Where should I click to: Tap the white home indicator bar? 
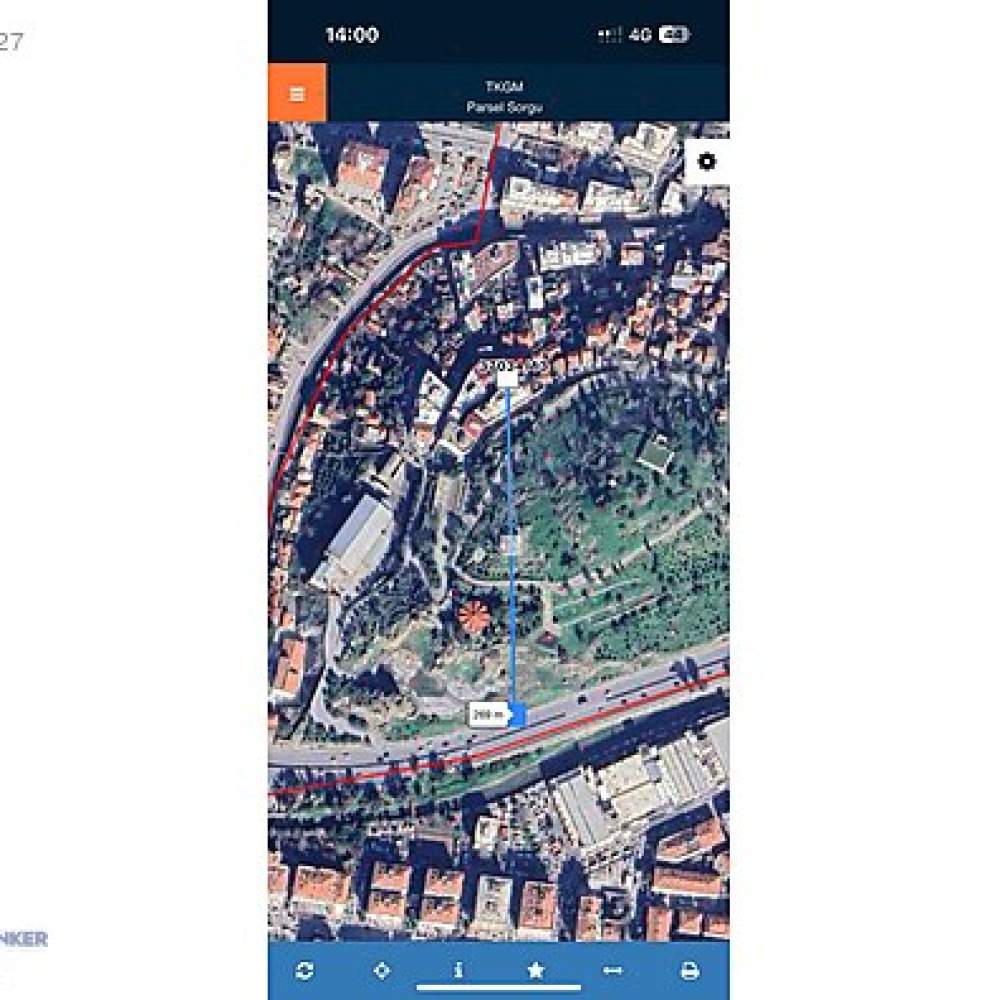[499, 989]
